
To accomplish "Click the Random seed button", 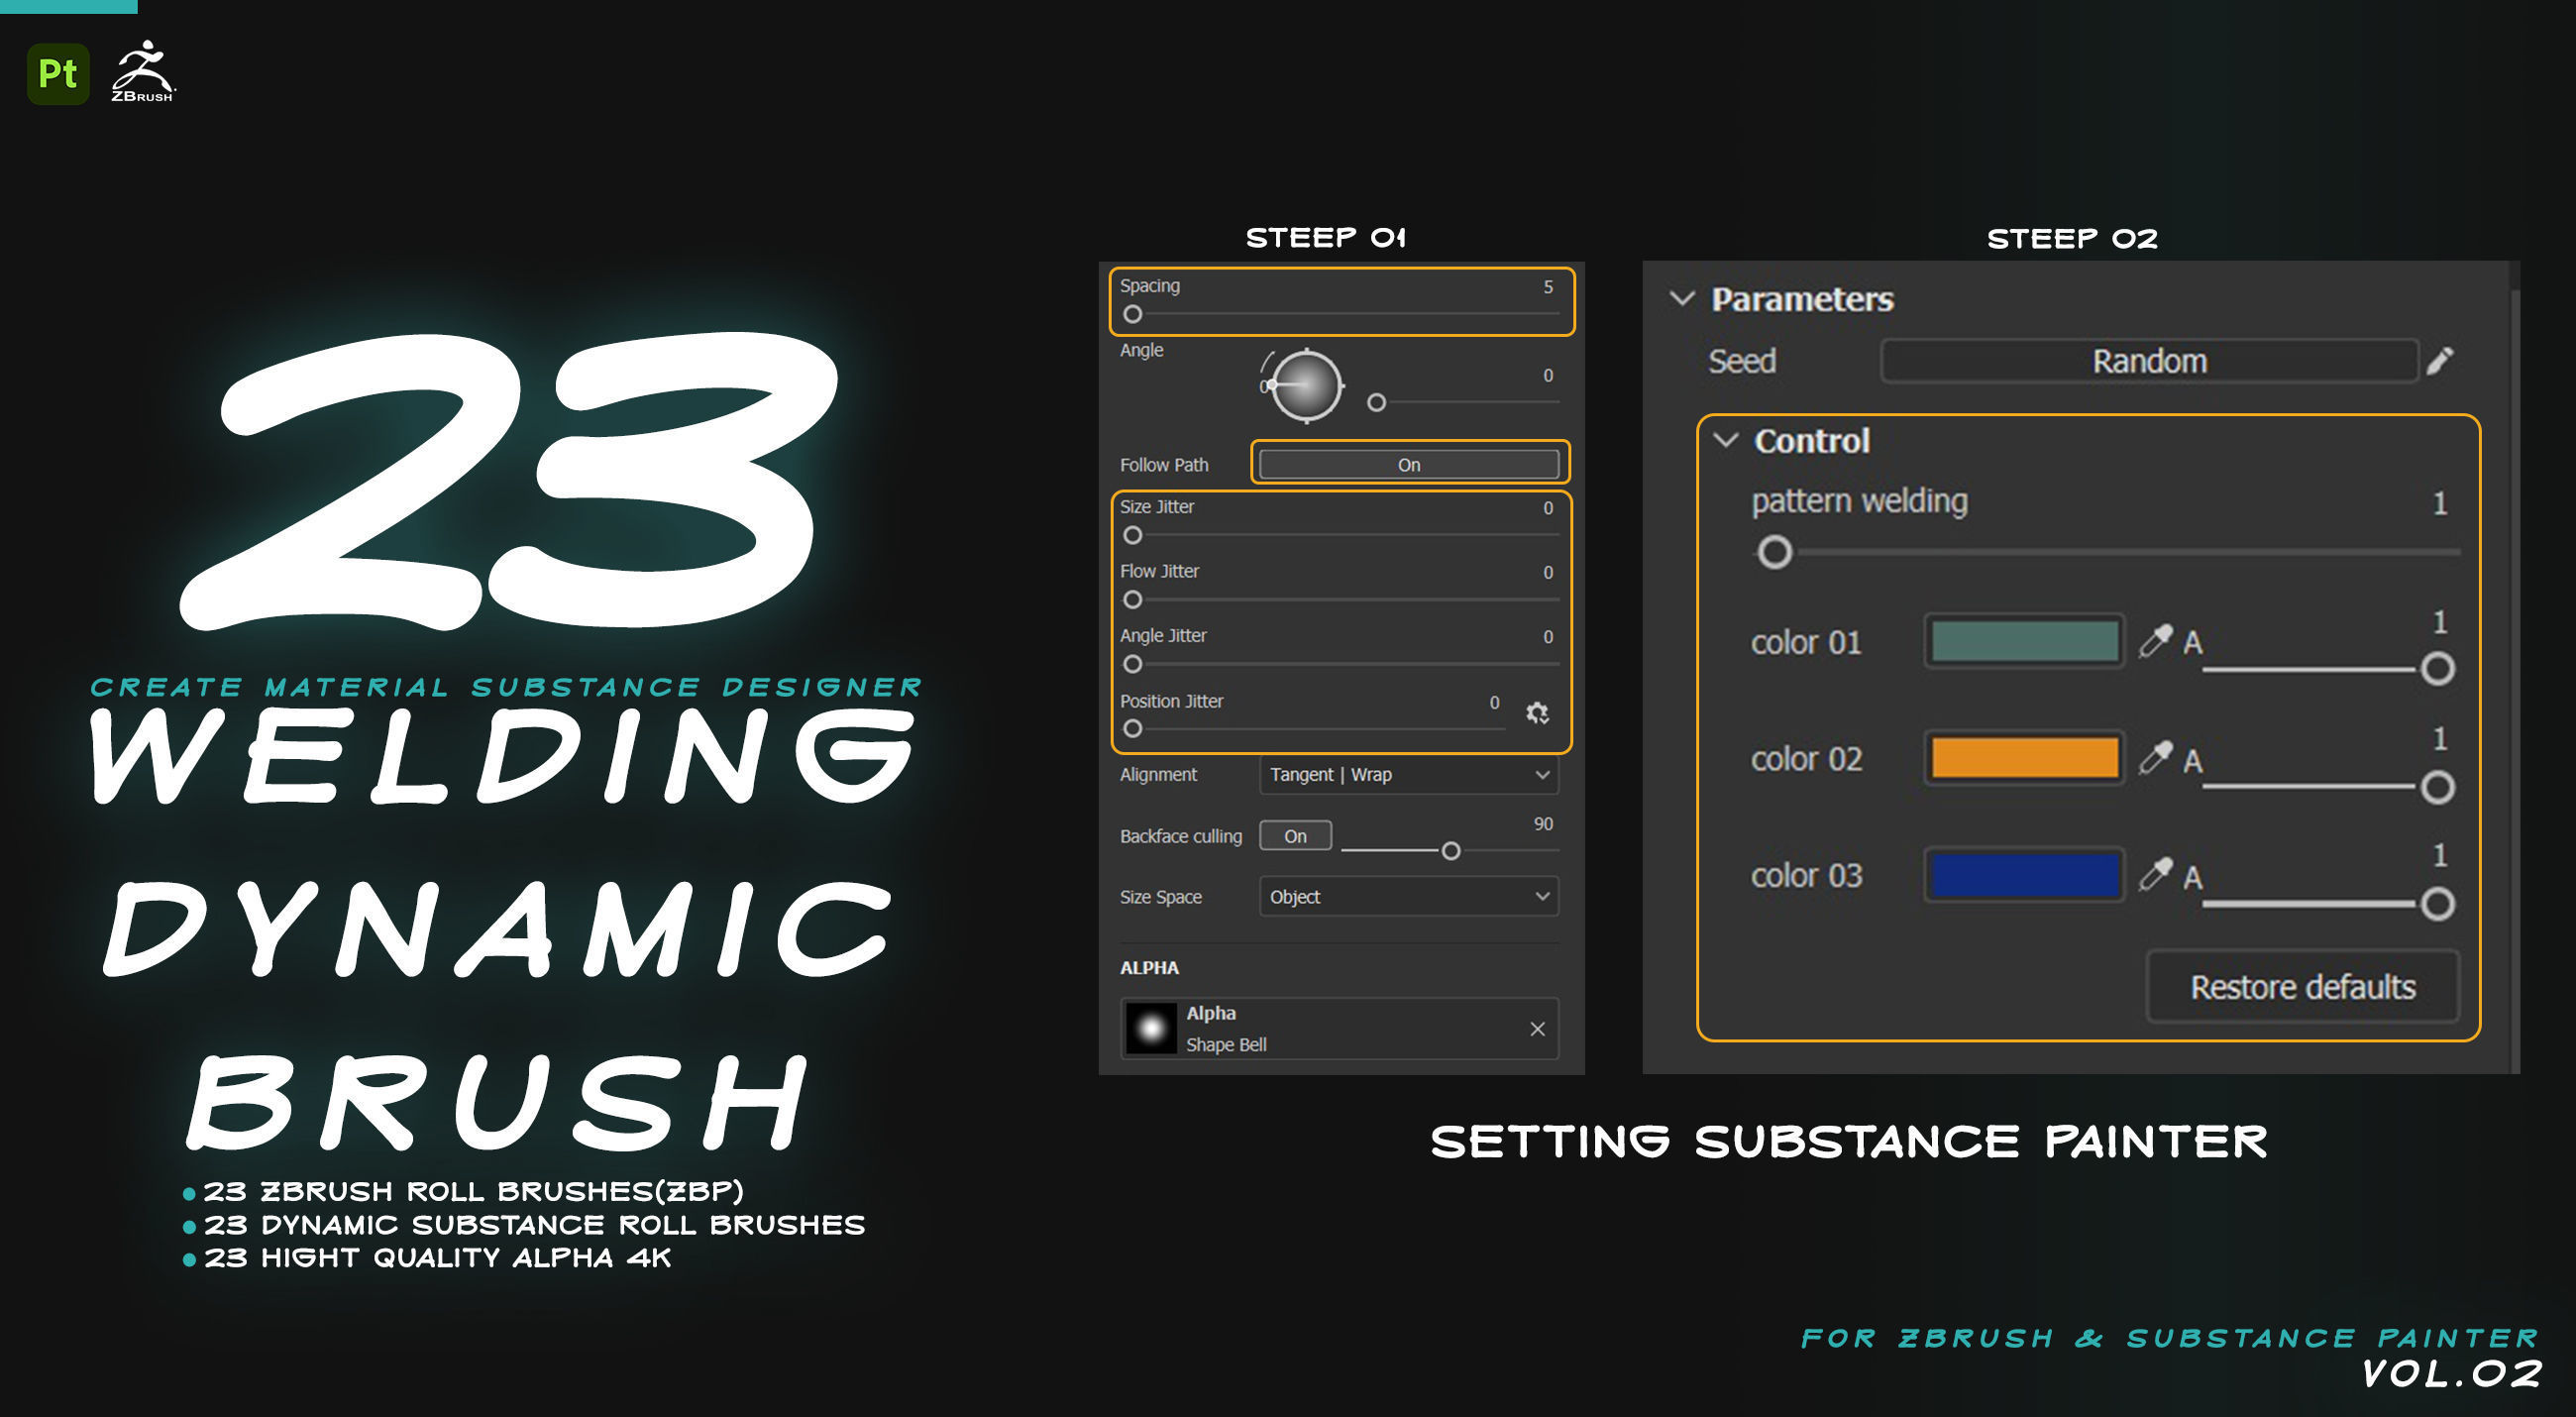I will 2149,361.
